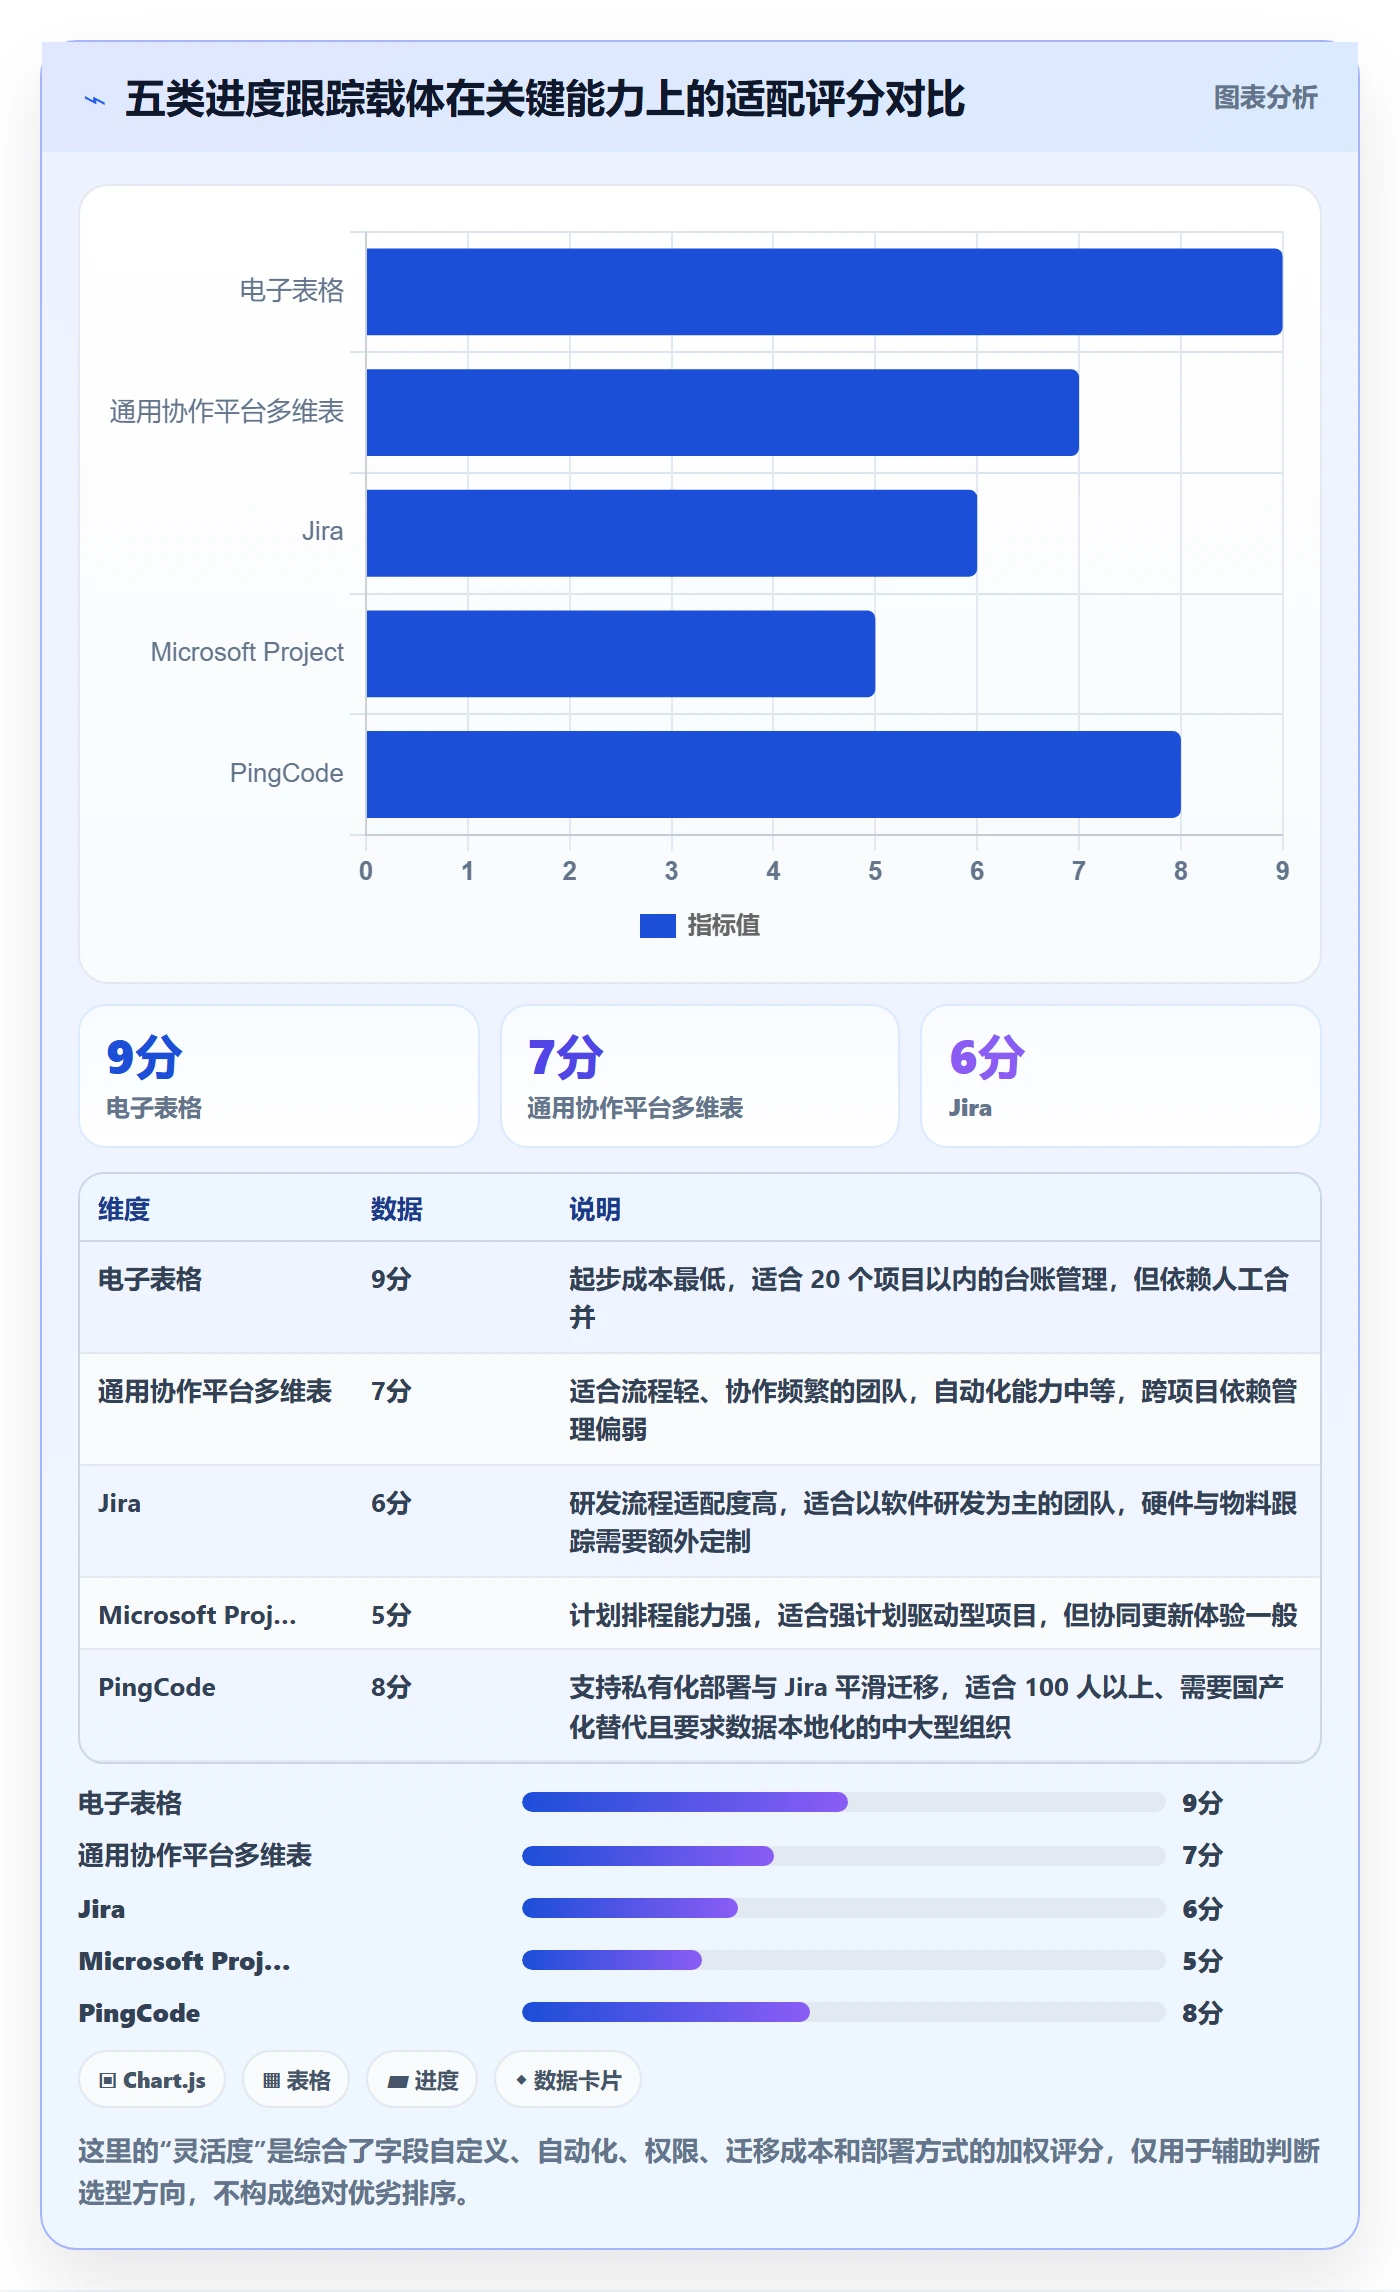Click the chart title 五类进度跟踪载体在关键能力上的适配评分对比
The image size is (1400, 2292).
pos(545,99)
